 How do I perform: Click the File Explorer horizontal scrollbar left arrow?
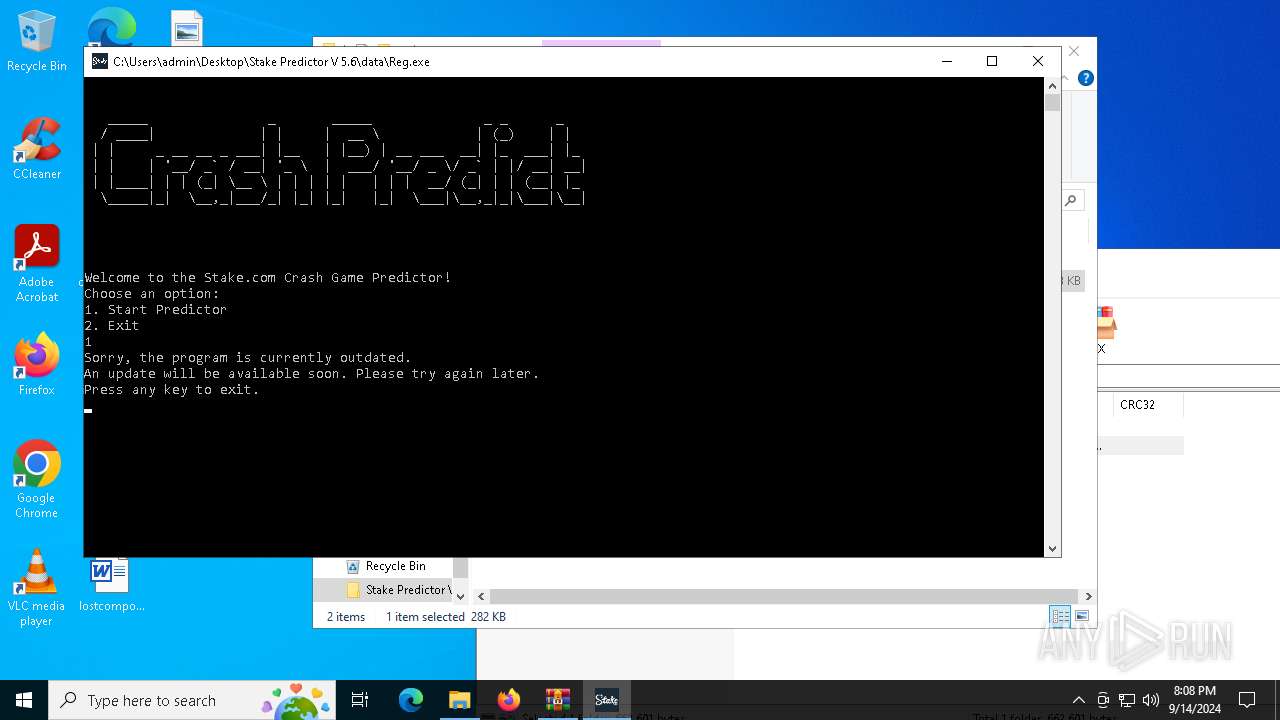481,596
